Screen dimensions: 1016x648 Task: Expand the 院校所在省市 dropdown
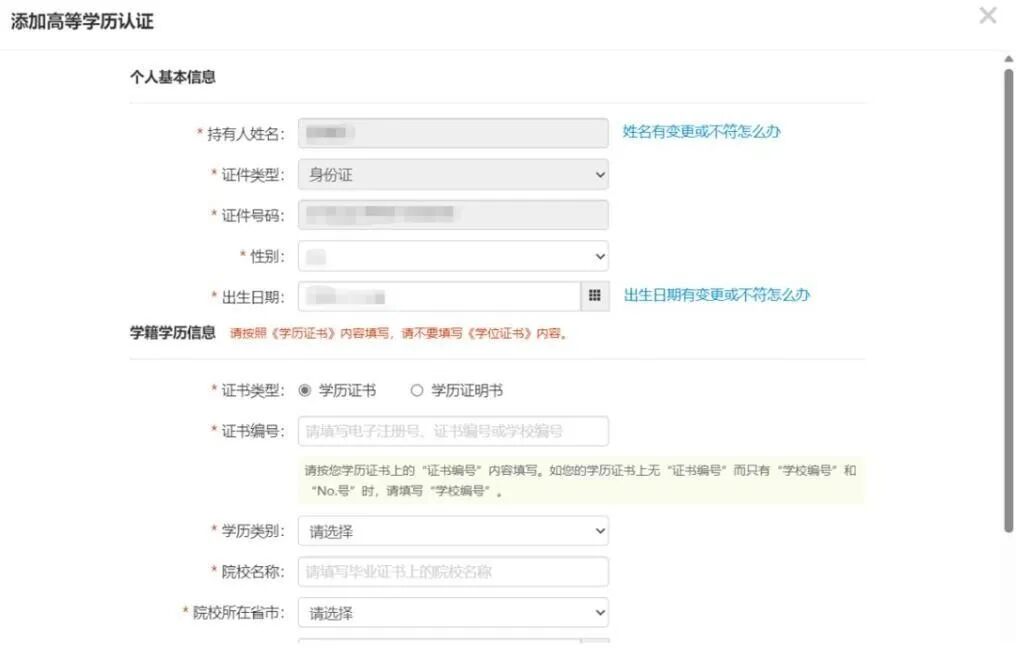(x=453, y=612)
